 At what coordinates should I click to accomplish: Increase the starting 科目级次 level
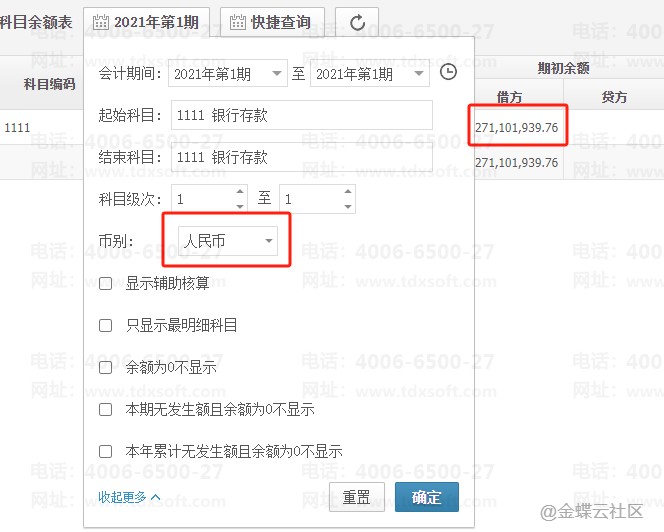point(240,191)
